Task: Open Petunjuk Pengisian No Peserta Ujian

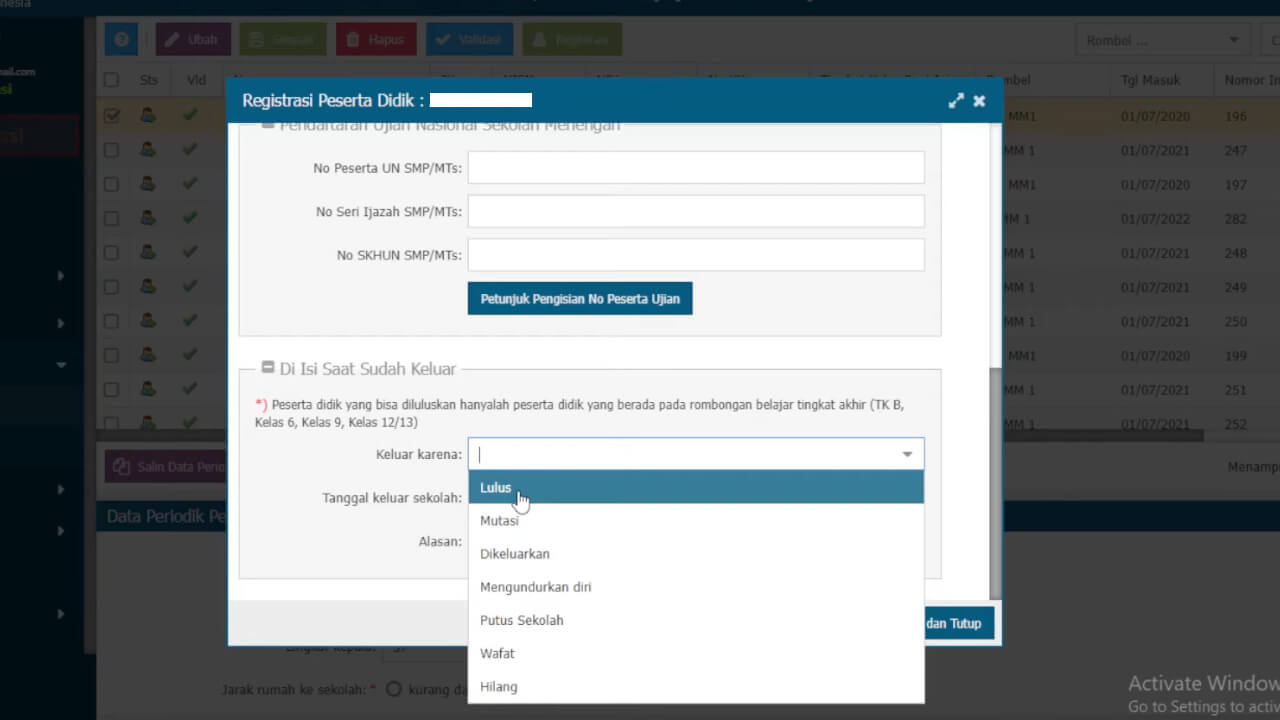Action: [580, 298]
